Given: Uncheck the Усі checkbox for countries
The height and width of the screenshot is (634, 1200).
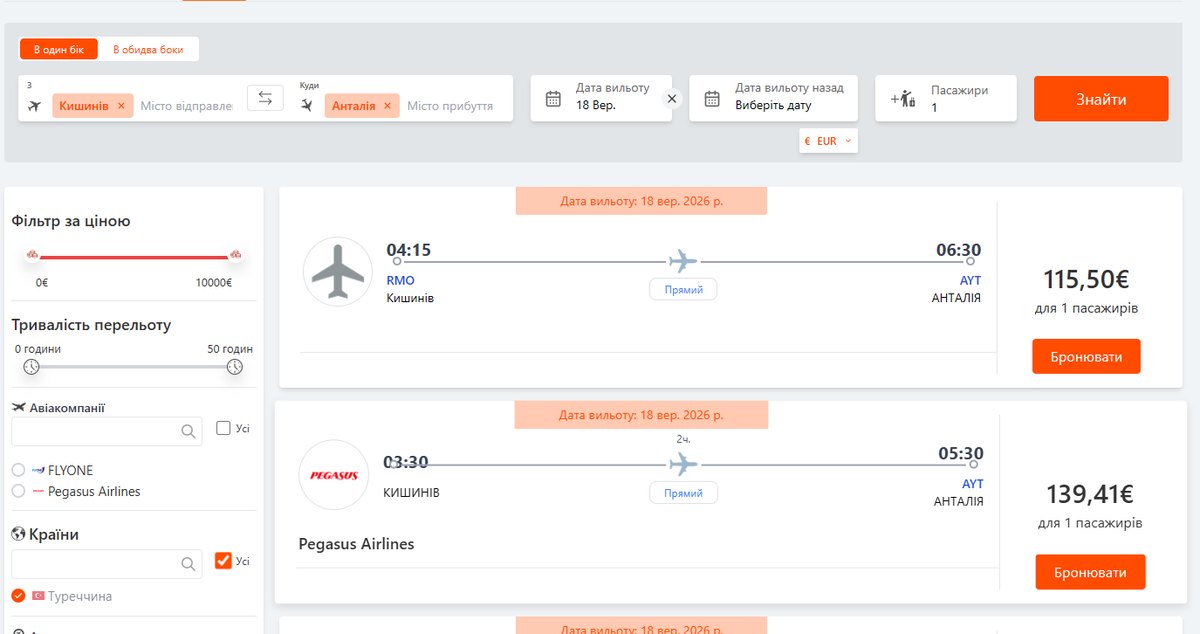Looking at the screenshot, I should point(223,561).
